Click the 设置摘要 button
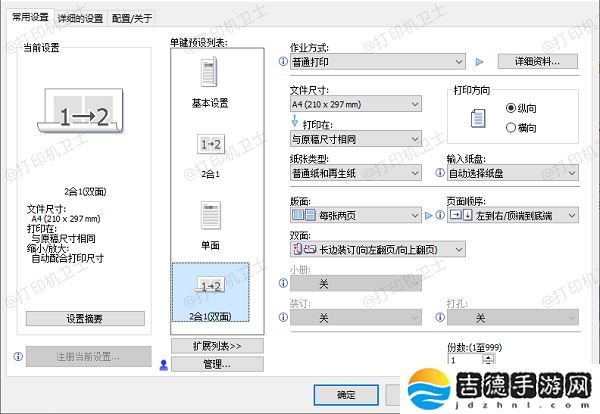The width and height of the screenshot is (600, 414). [85, 318]
